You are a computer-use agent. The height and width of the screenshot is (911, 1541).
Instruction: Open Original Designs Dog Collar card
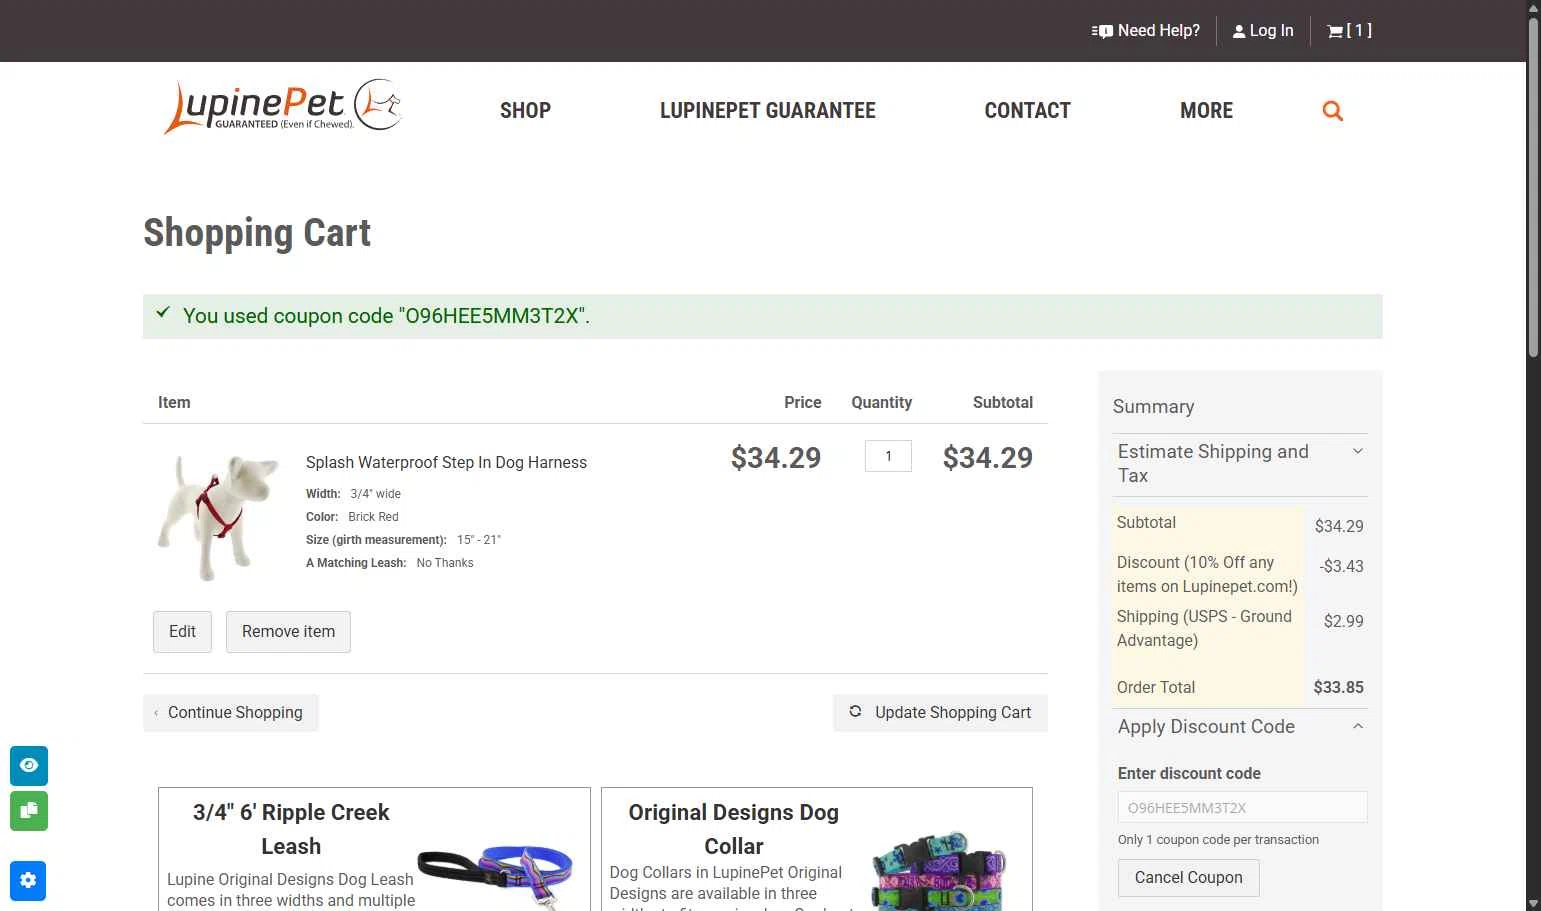816,849
